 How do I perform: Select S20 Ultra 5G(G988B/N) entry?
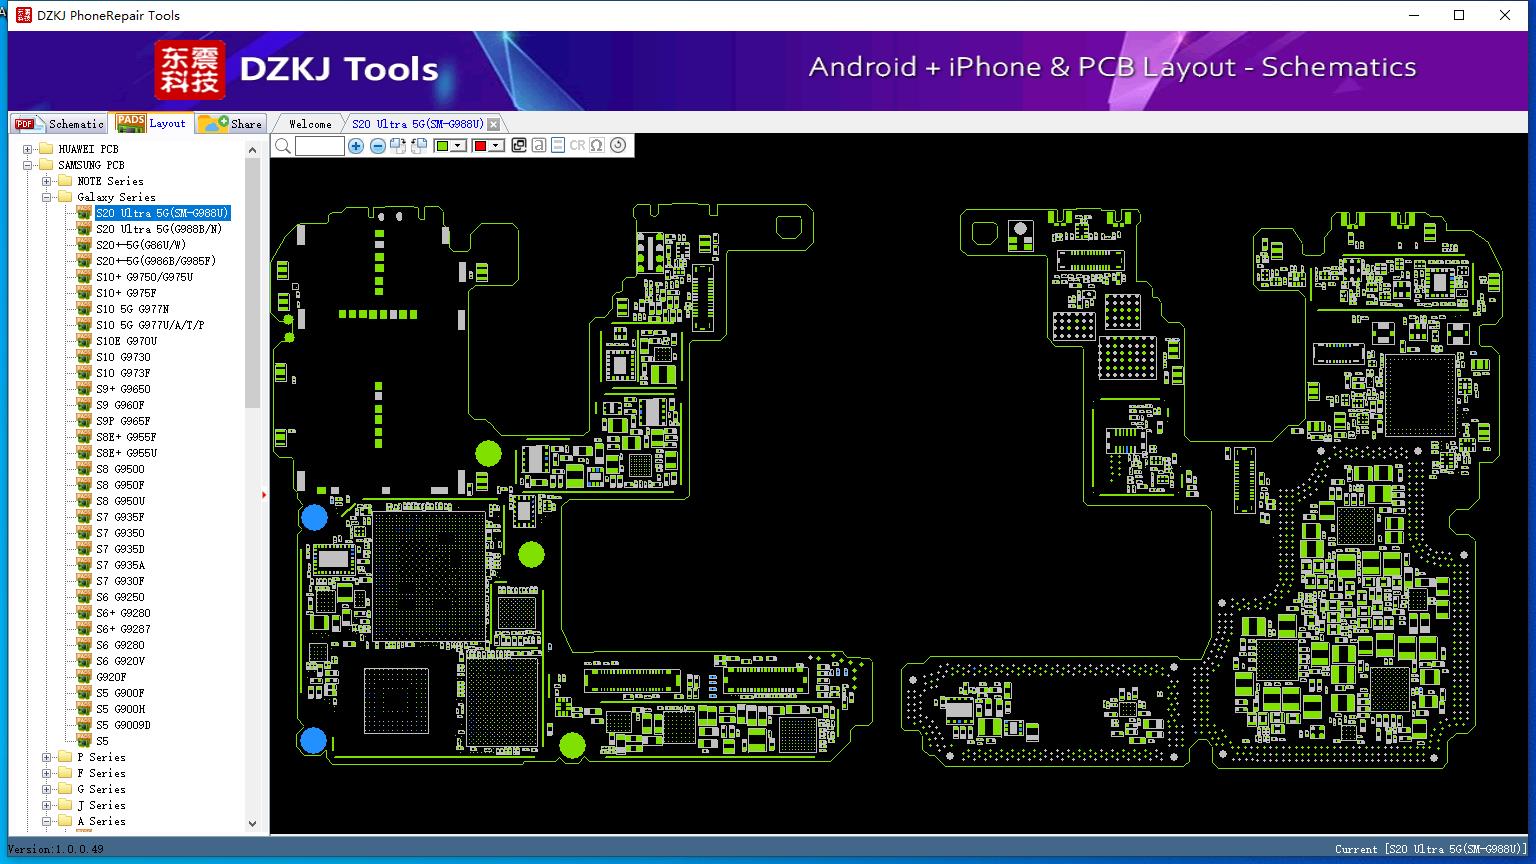pyautogui.click(x=159, y=229)
